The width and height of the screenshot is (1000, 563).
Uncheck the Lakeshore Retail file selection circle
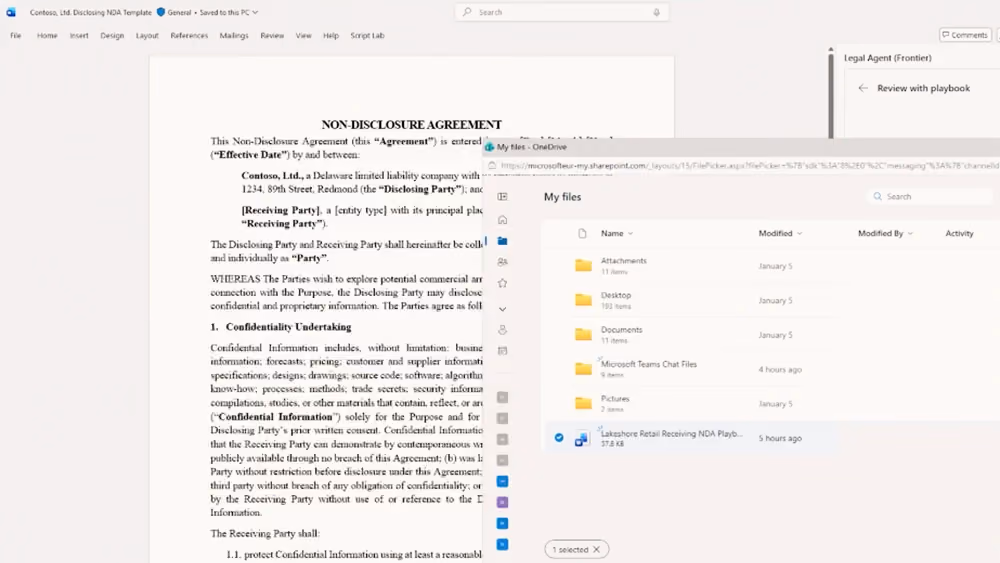(x=559, y=437)
